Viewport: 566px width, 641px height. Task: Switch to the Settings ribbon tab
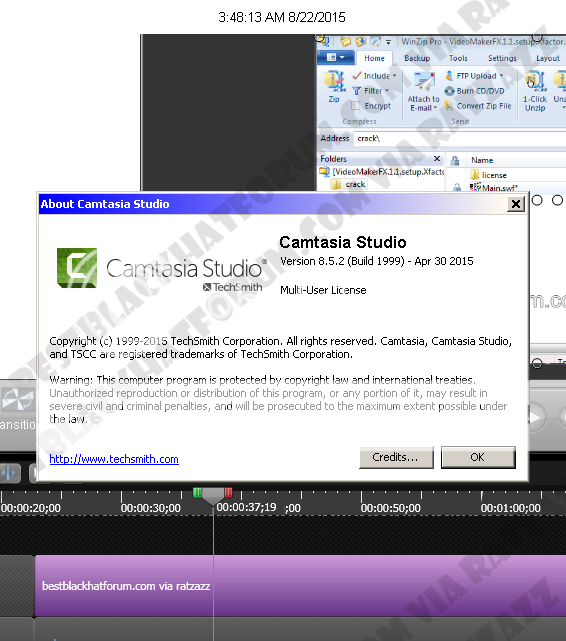(502, 58)
